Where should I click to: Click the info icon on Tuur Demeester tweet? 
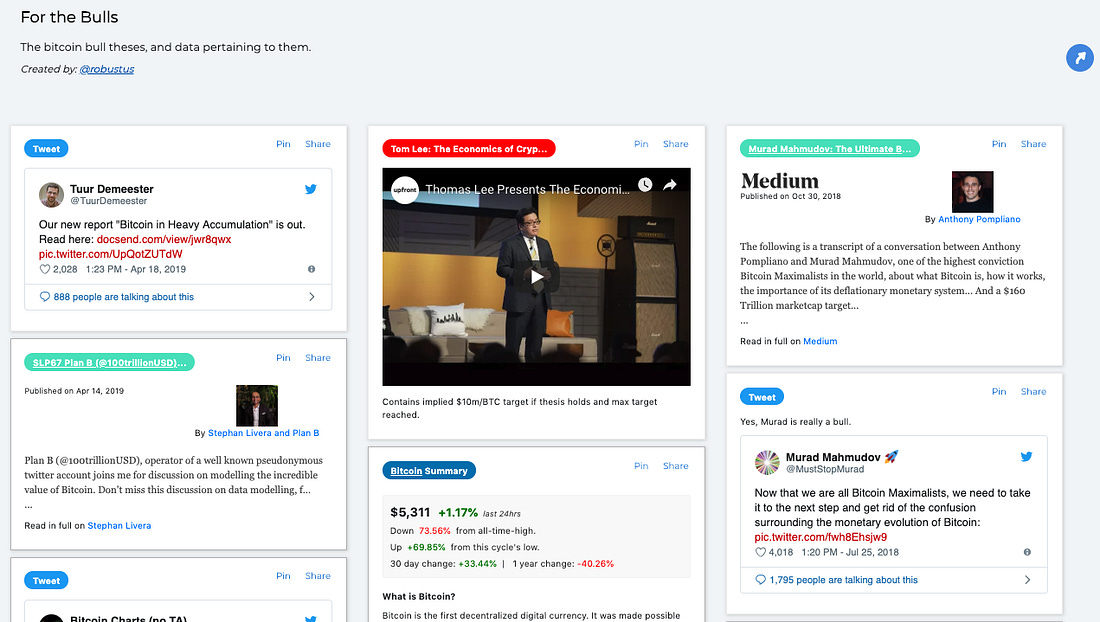[x=311, y=269]
